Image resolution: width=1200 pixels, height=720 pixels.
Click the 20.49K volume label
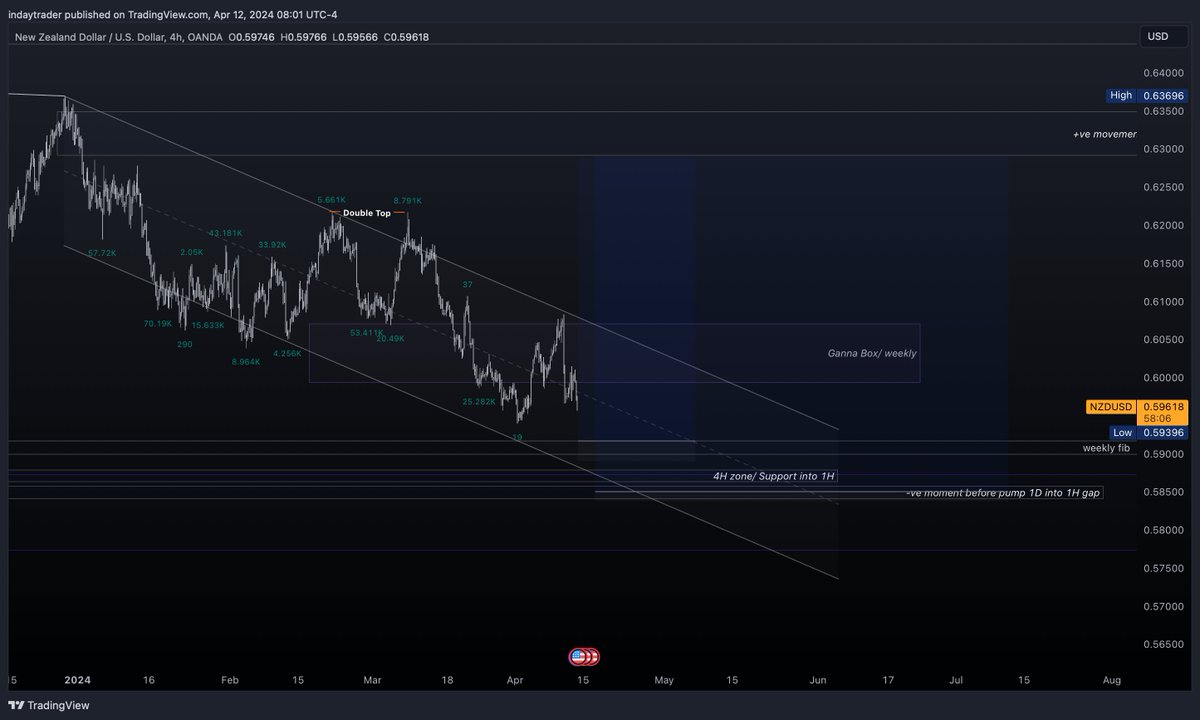[x=390, y=338]
